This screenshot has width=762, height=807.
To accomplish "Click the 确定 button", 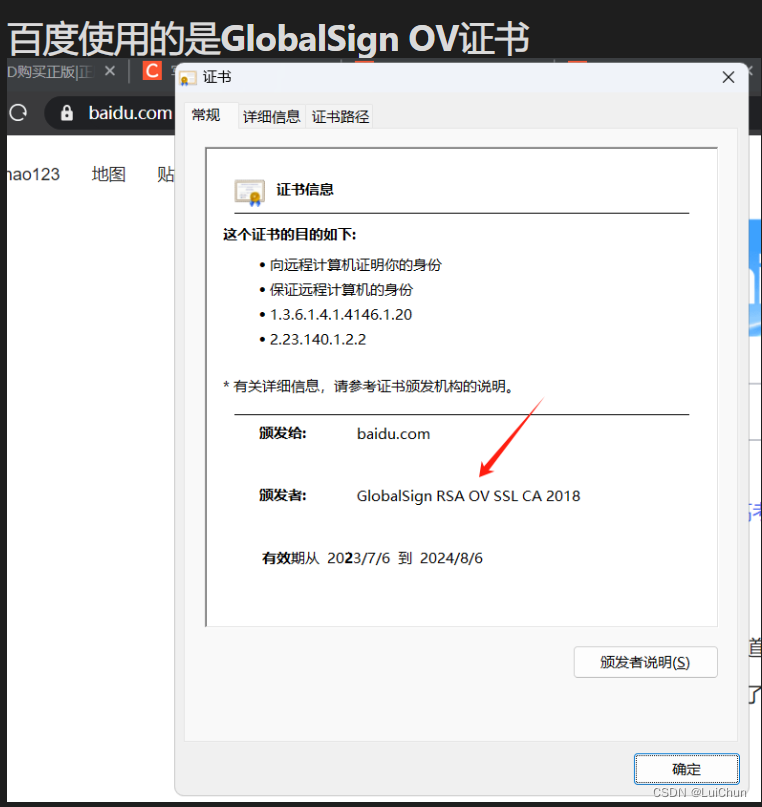I will point(686,769).
